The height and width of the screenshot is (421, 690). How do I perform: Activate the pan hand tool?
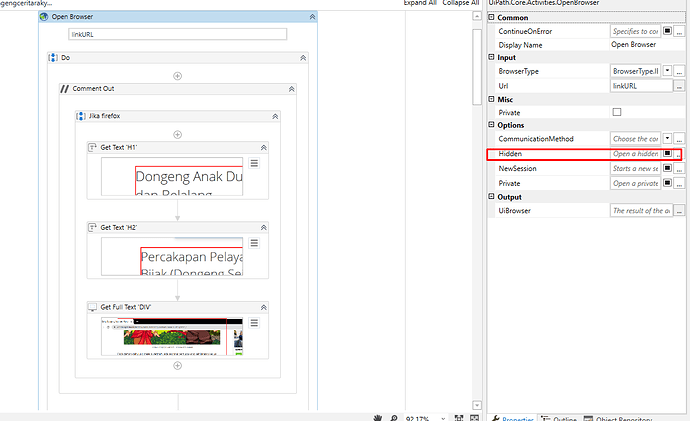(x=378, y=418)
